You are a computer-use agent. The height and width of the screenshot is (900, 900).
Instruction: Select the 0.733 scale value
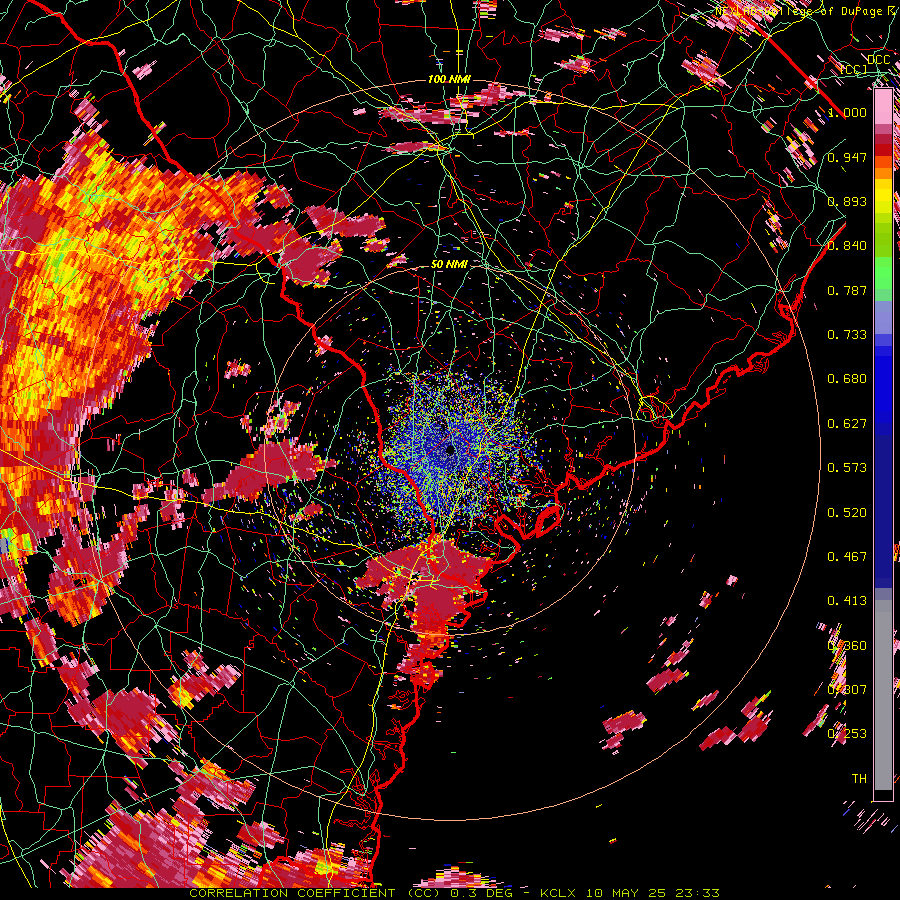click(847, 335)
